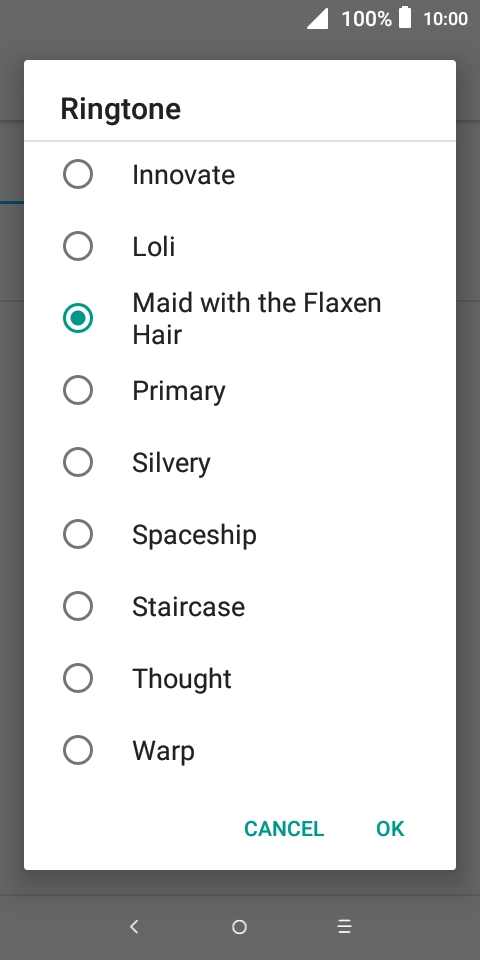Tap the selected Maid with the Flaxen Hair radio
480x960 pixels.
coord(78,318)
